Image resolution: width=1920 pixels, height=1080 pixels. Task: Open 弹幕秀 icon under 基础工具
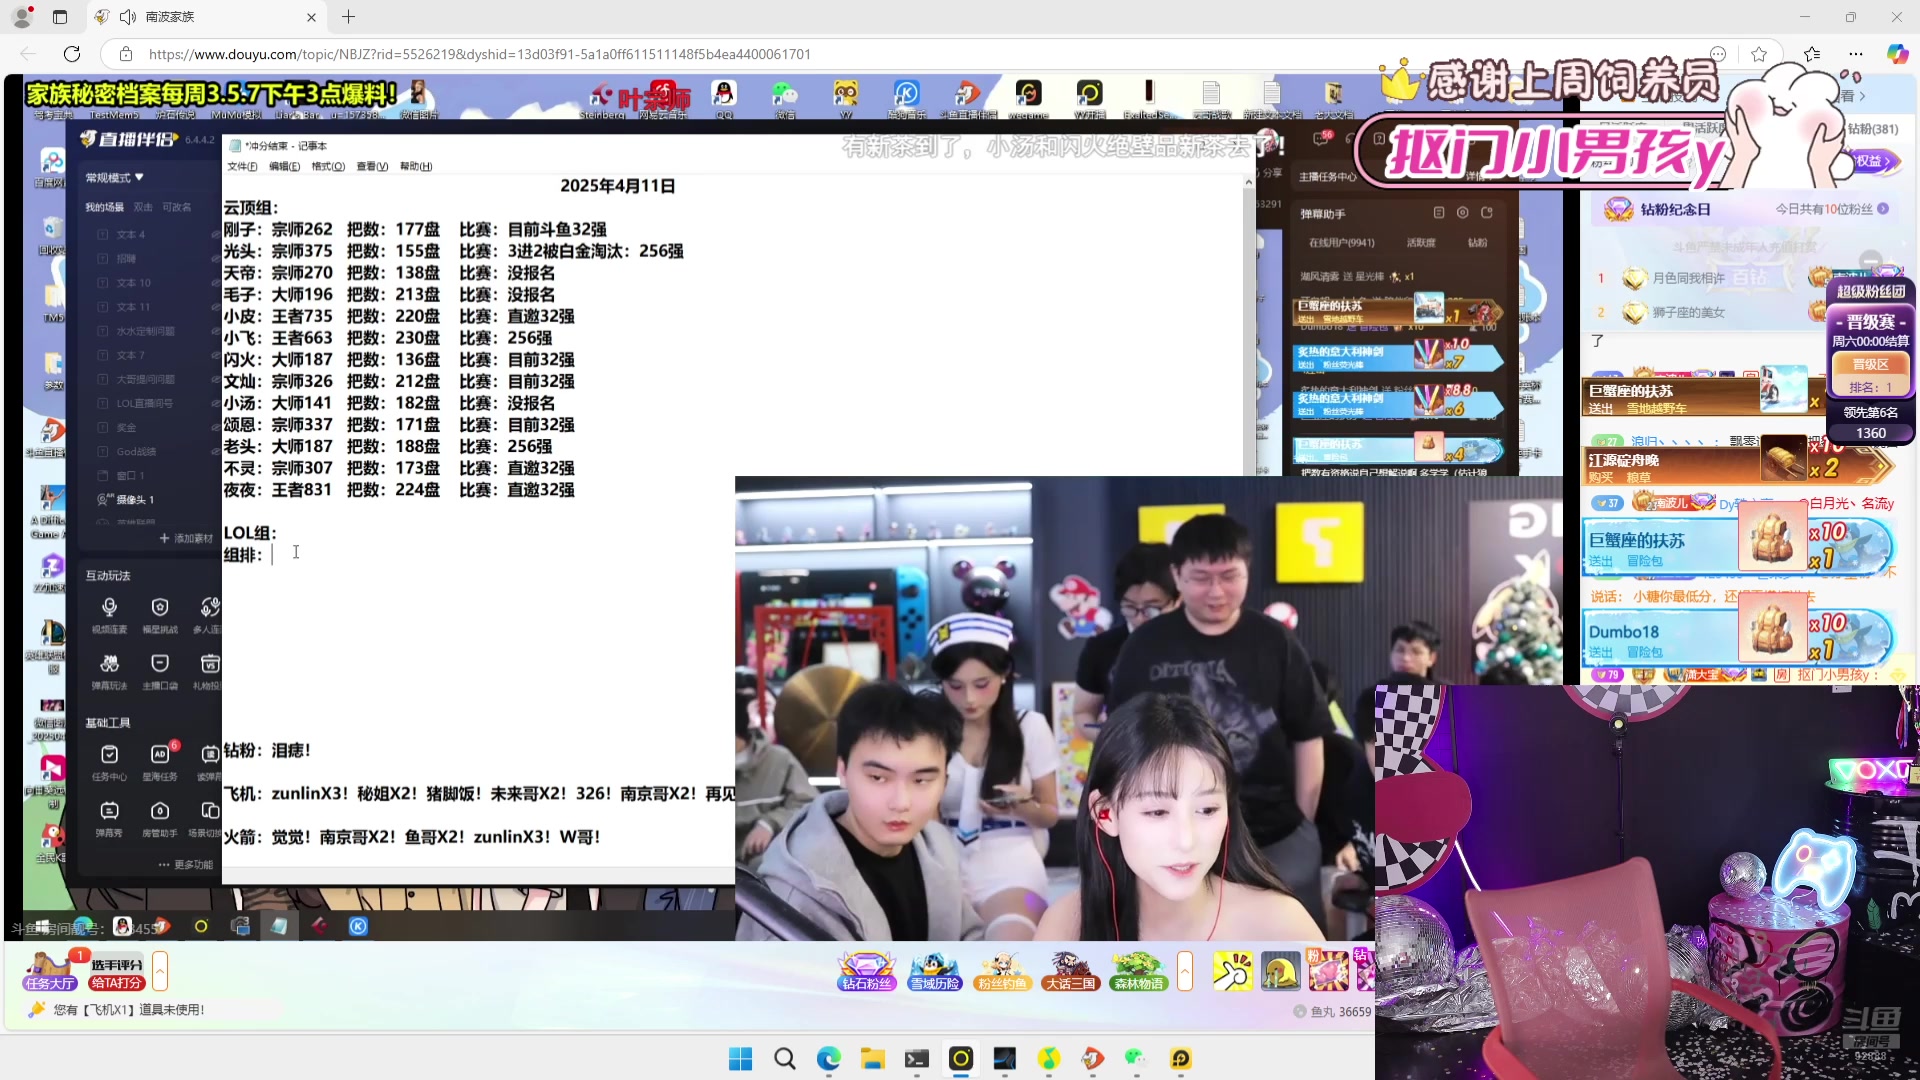point(109,818)
